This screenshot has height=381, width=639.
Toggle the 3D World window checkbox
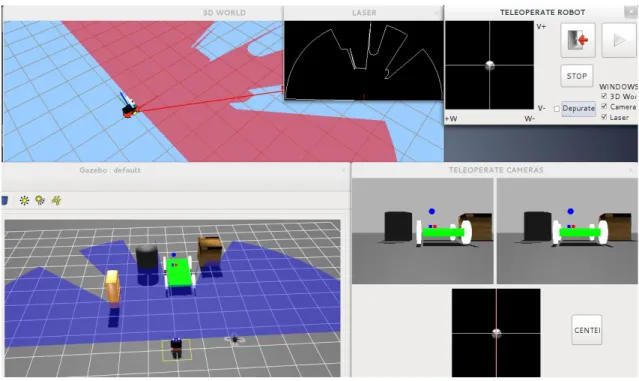pyautogui.click(x=604, y=96)
